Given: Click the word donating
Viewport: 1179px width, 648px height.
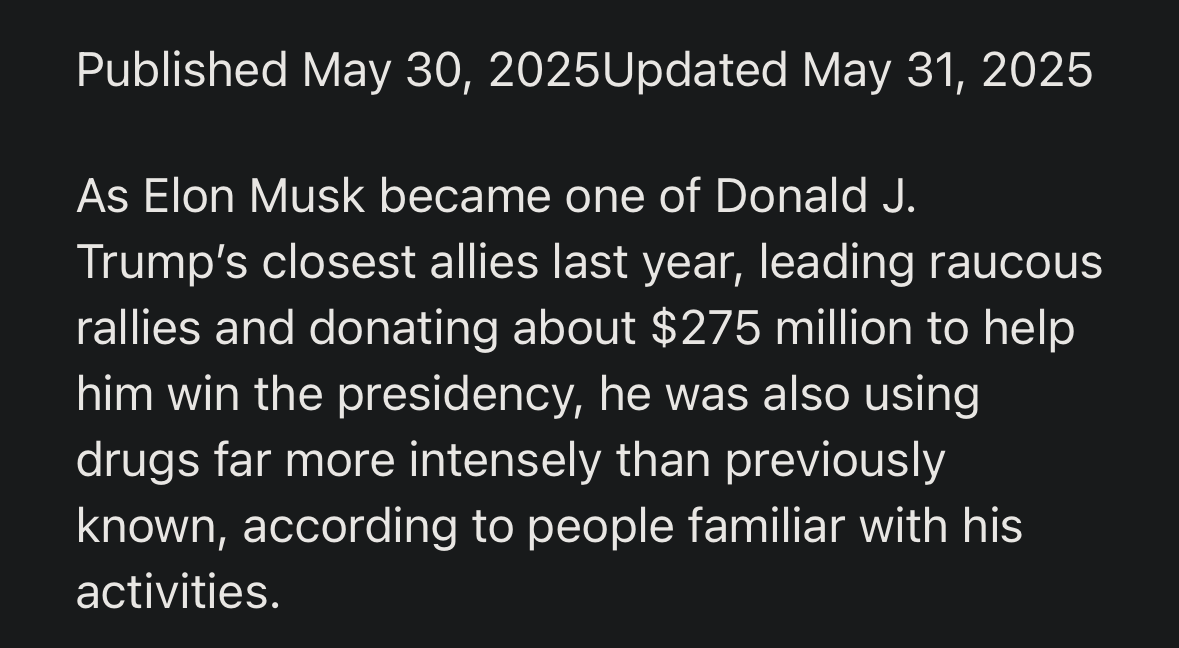Looking at the screenshot, I should (403, 329).
